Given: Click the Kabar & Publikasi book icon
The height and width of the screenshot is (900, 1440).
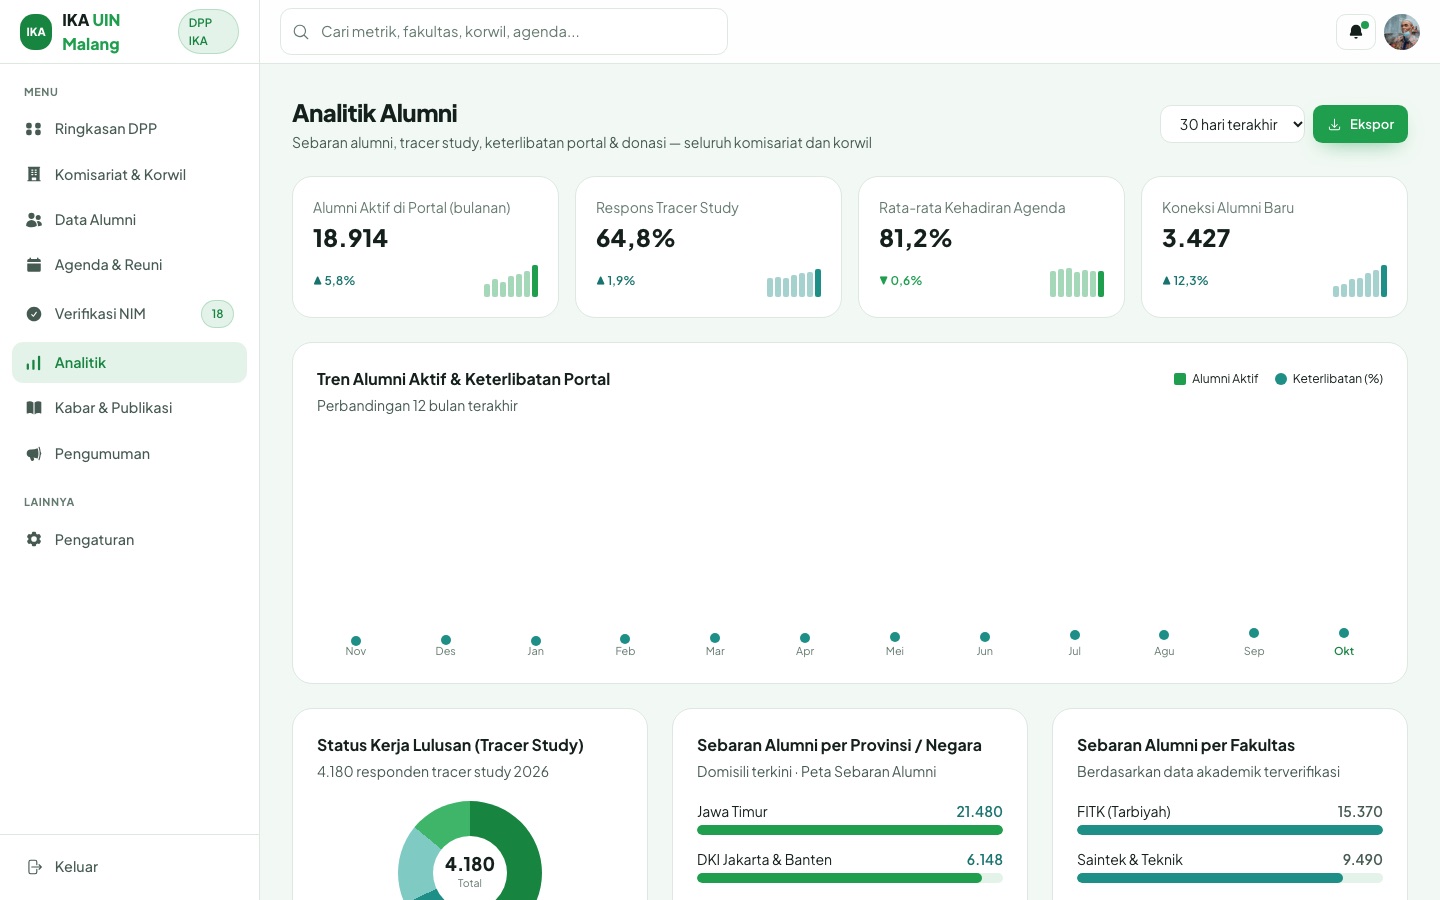Looking at the screenshot, I should tap(34, 408).
